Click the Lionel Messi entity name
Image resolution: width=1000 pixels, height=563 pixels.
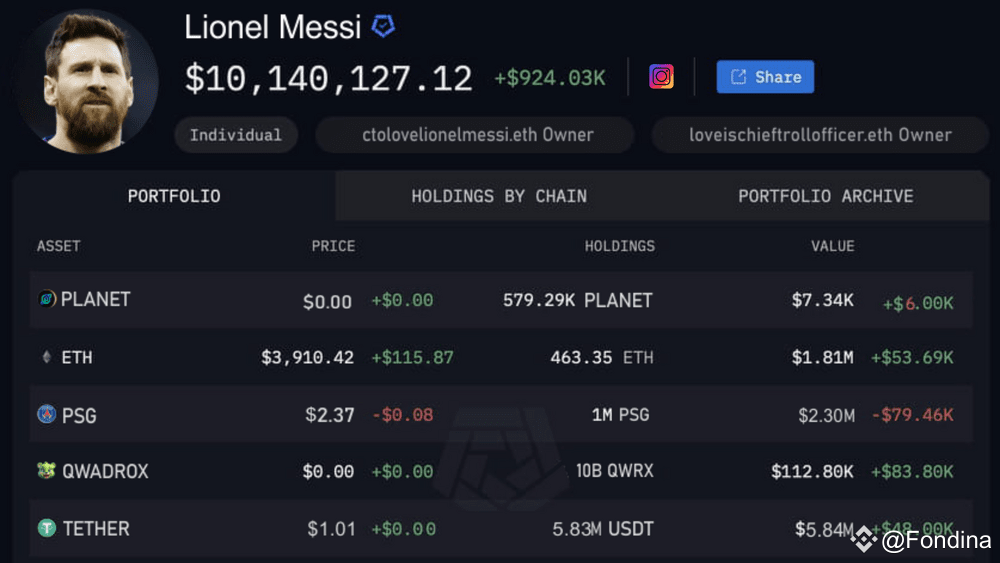coord(272,27)
